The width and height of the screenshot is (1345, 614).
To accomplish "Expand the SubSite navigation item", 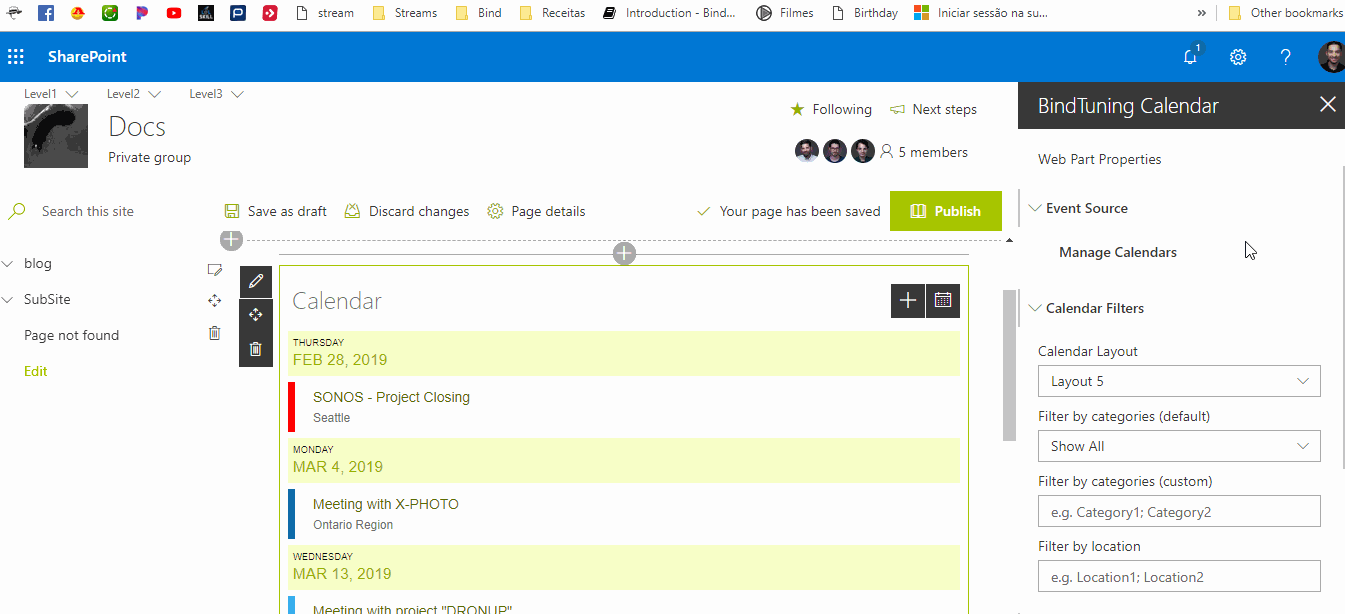I will 8,300.
